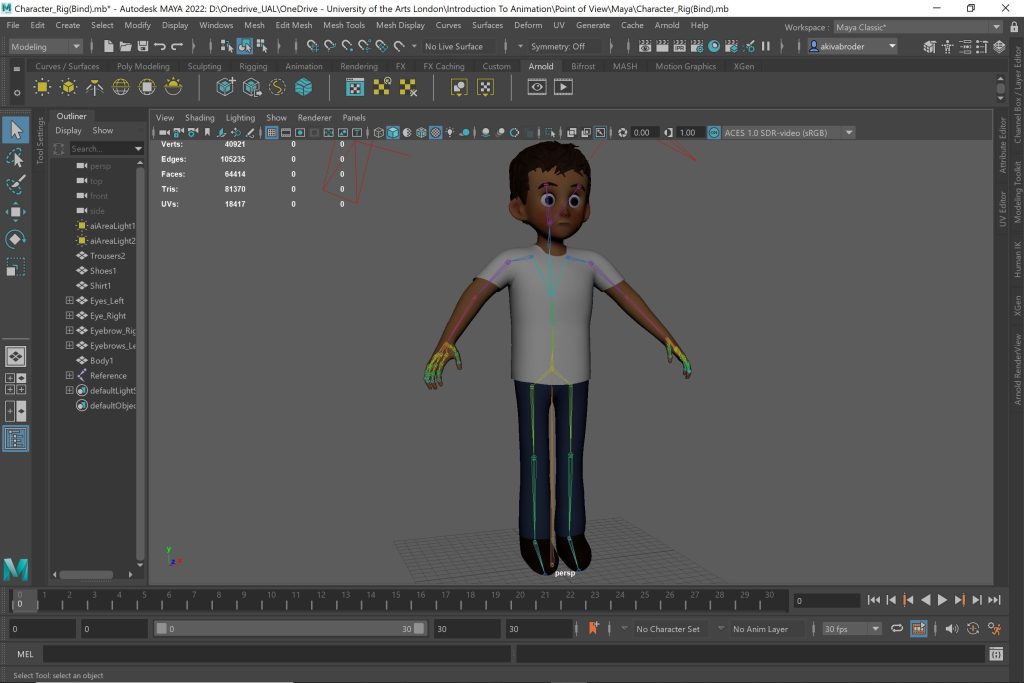Click the Arnold area light shelf icon
This screenshot has height=683, width=1024.
(43, 88)
